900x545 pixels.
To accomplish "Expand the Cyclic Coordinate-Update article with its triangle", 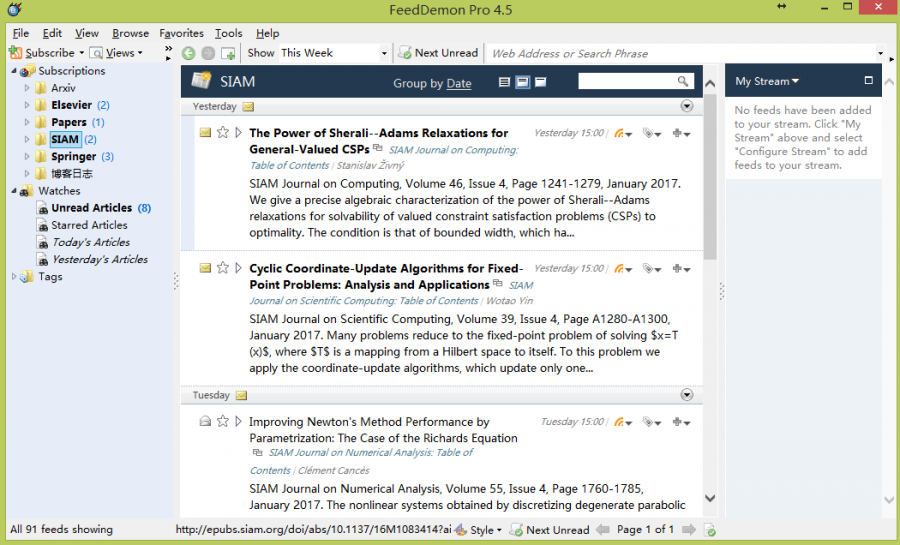I will [238, 268].
